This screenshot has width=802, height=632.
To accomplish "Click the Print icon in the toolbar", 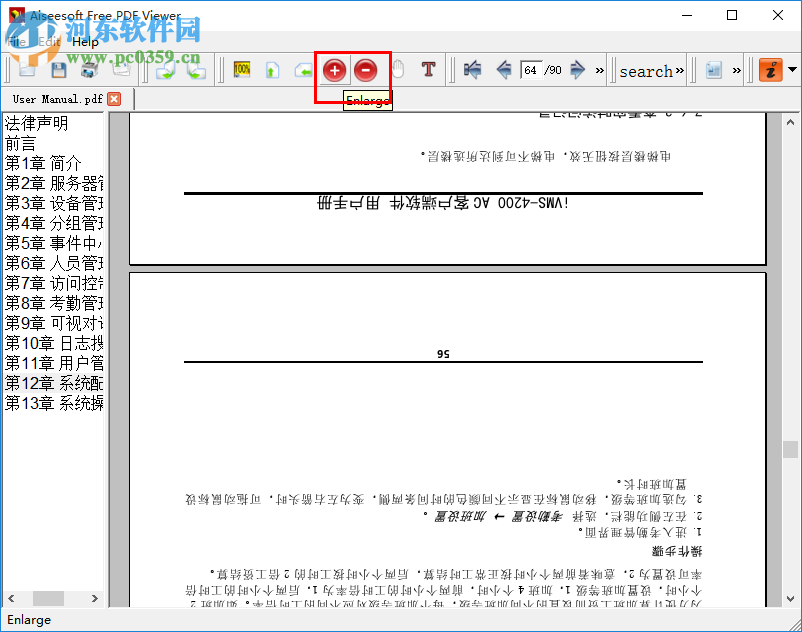I will (x=87, y=70).
